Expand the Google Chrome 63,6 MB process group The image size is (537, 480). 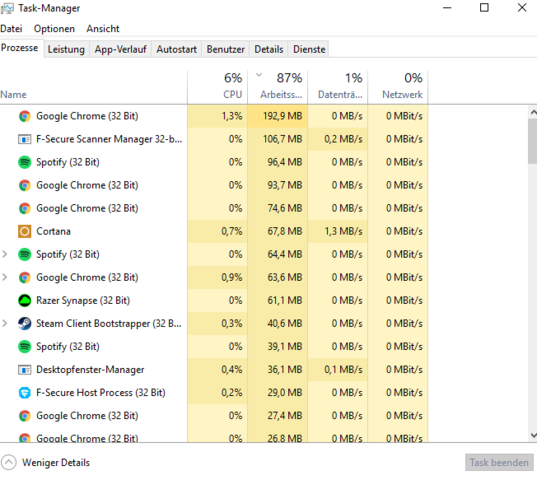tap(5, 277)
